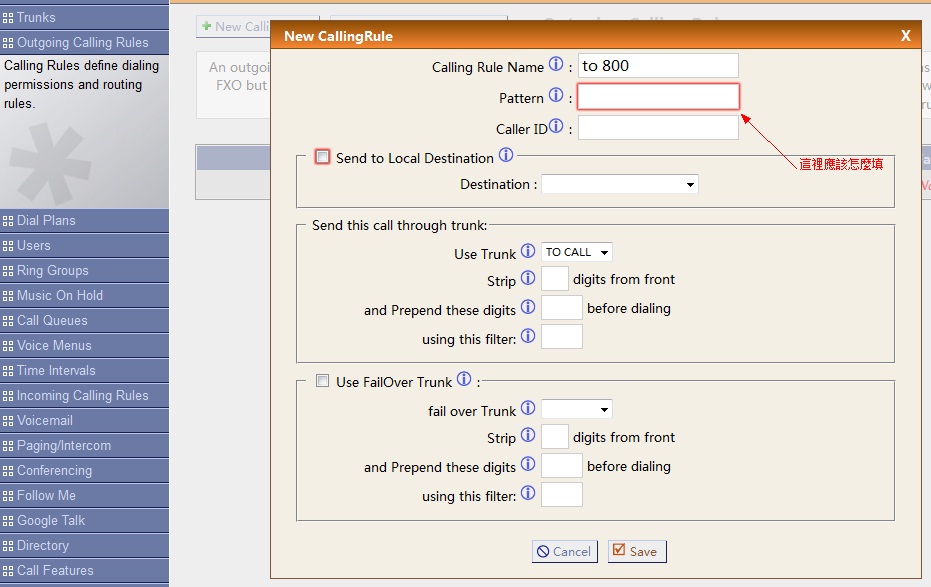The image size is (931, 587).
Task: Click info icon beside Send to Local Destination
Action: coord(506,155)
